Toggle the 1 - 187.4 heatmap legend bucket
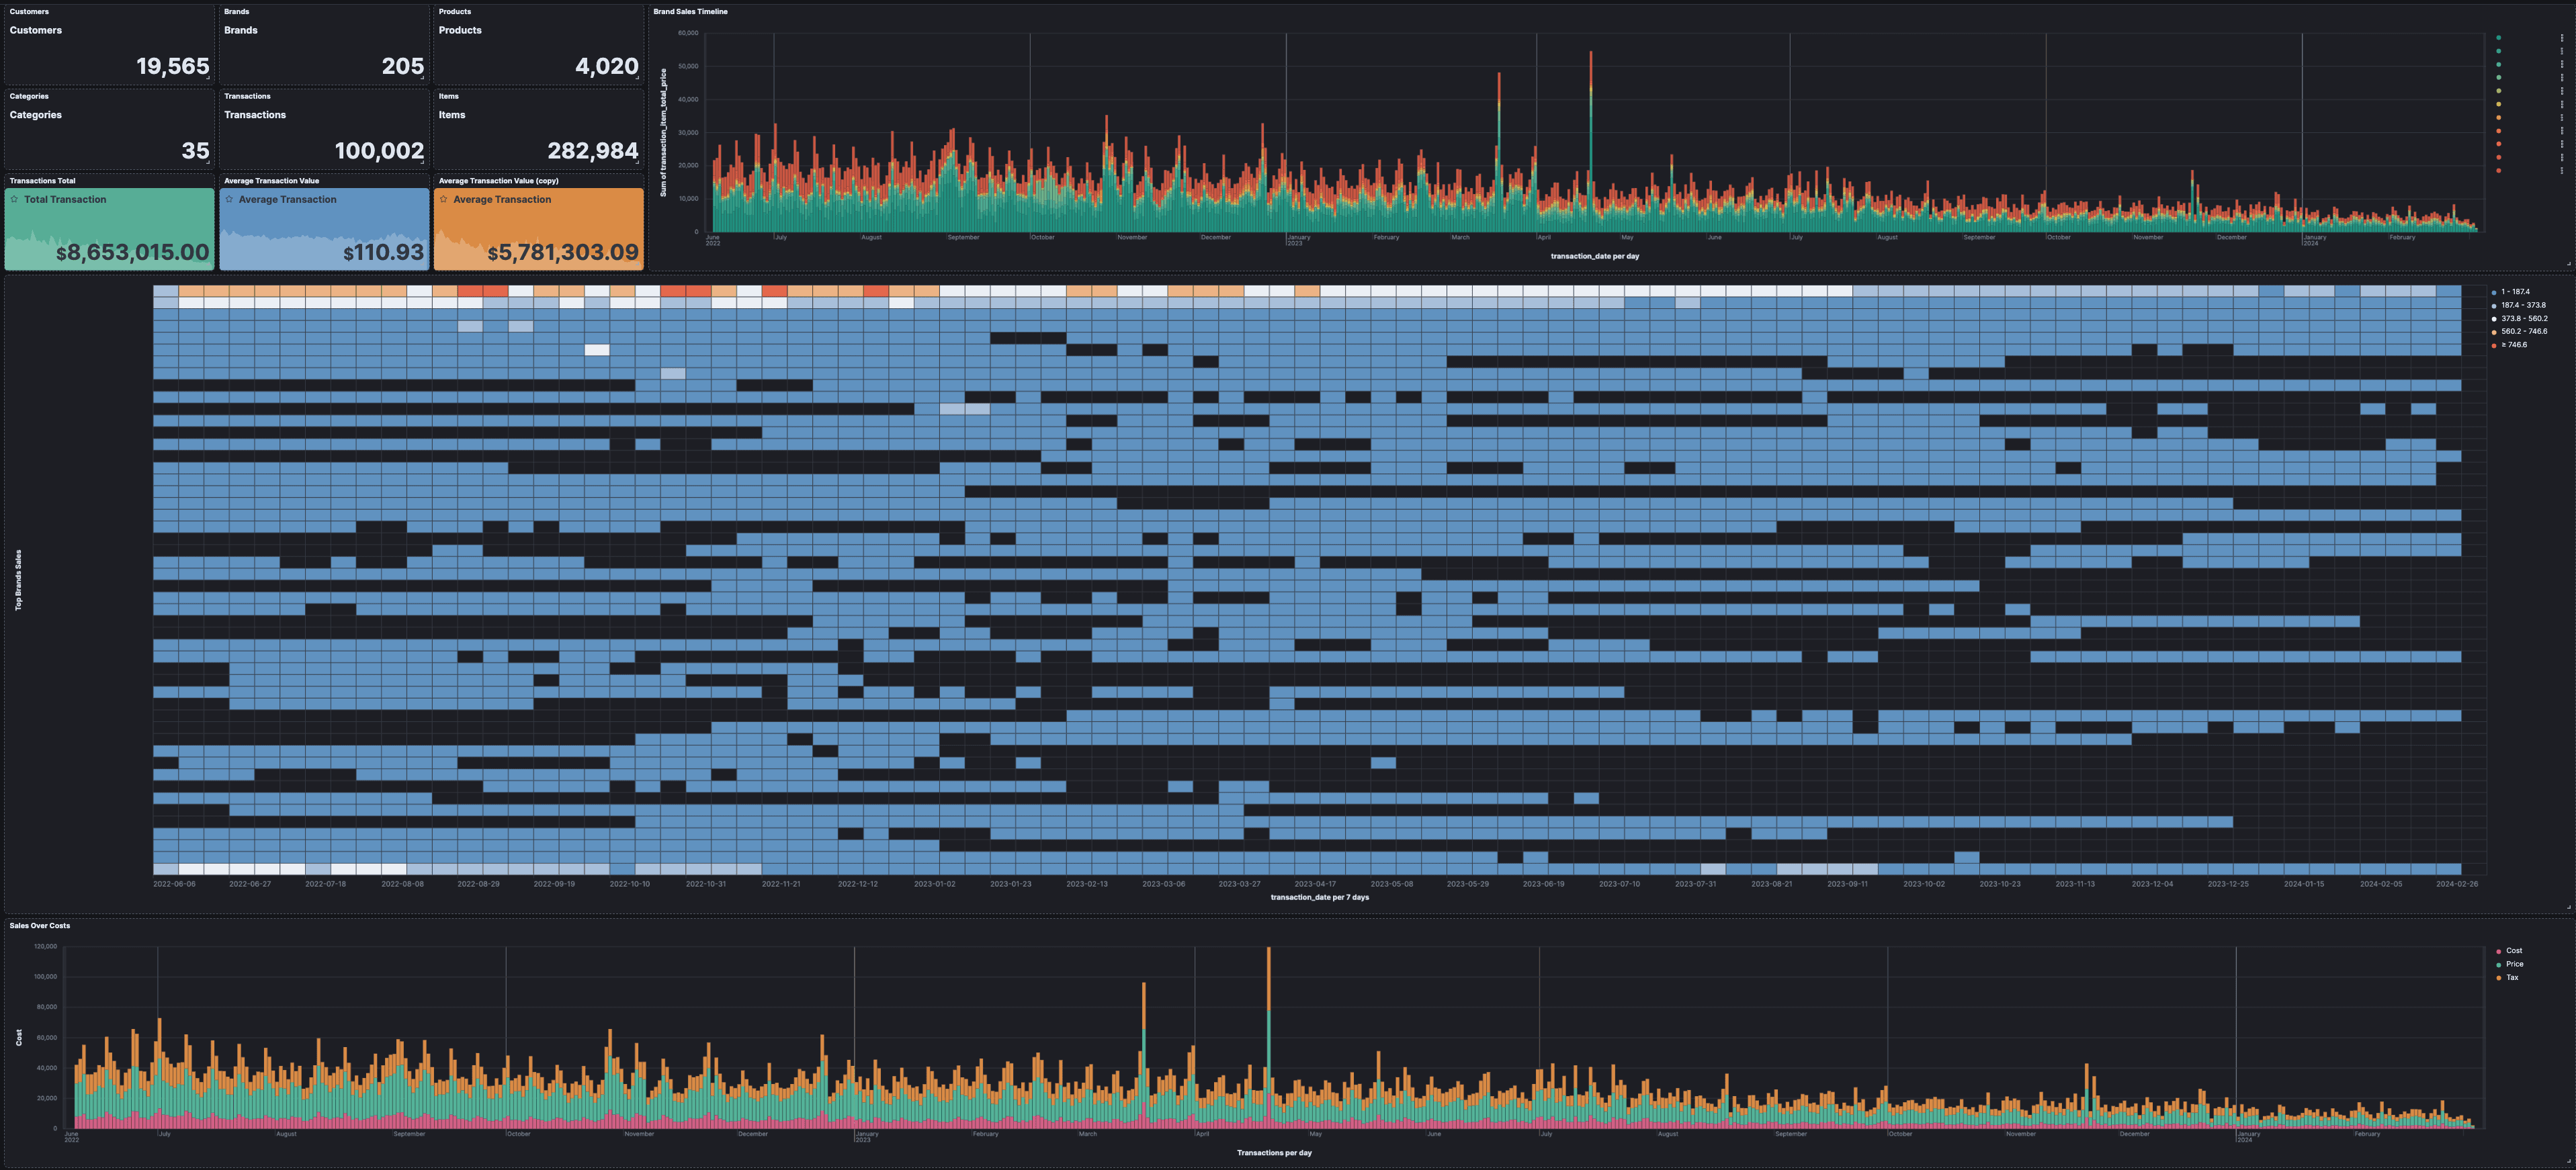Viewport: 2576px width, 1170px height. click(2494, 292)
